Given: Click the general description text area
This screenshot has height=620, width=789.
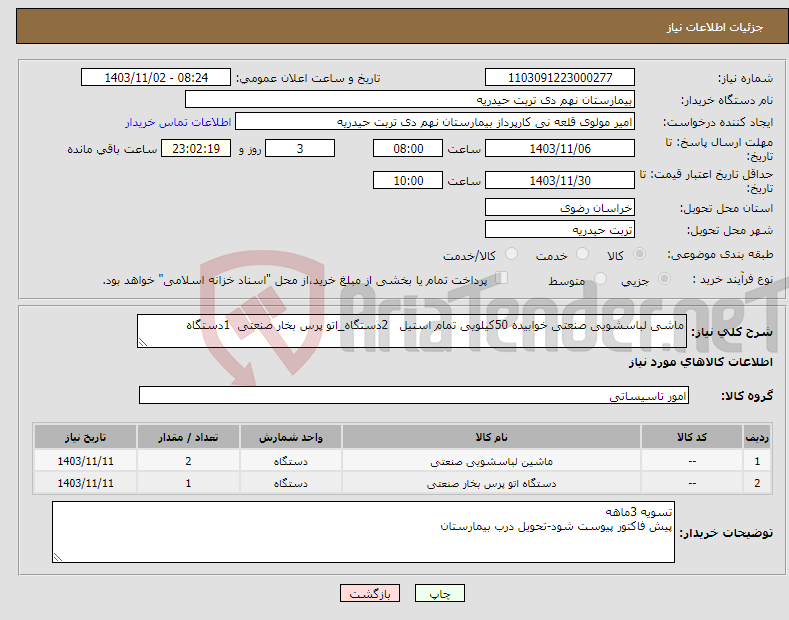Looking at the screenshot, I should click(x=412, y=331).
